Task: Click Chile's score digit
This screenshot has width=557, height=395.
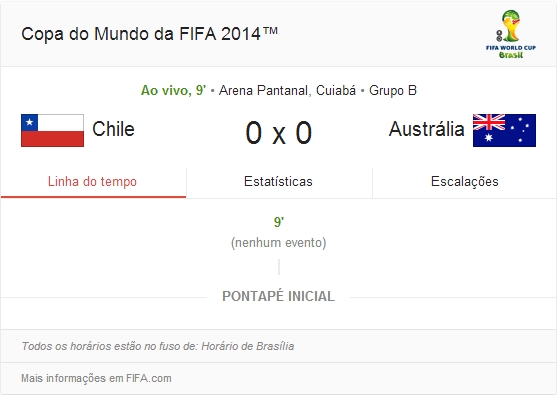Action: point(254,133)
